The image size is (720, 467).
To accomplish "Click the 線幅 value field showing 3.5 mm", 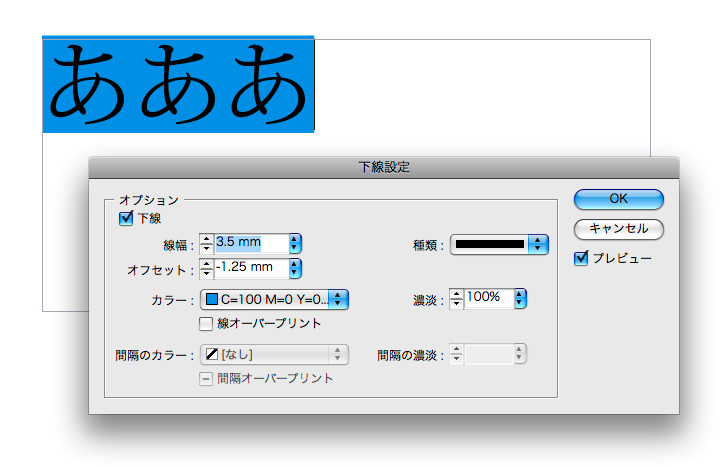I will pyautogui.click(x=252, y=243).
